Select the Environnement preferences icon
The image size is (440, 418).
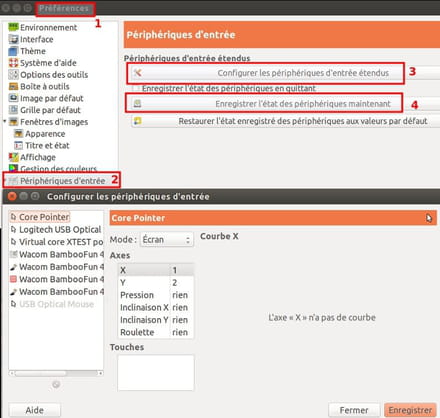(x=13, y=27)
